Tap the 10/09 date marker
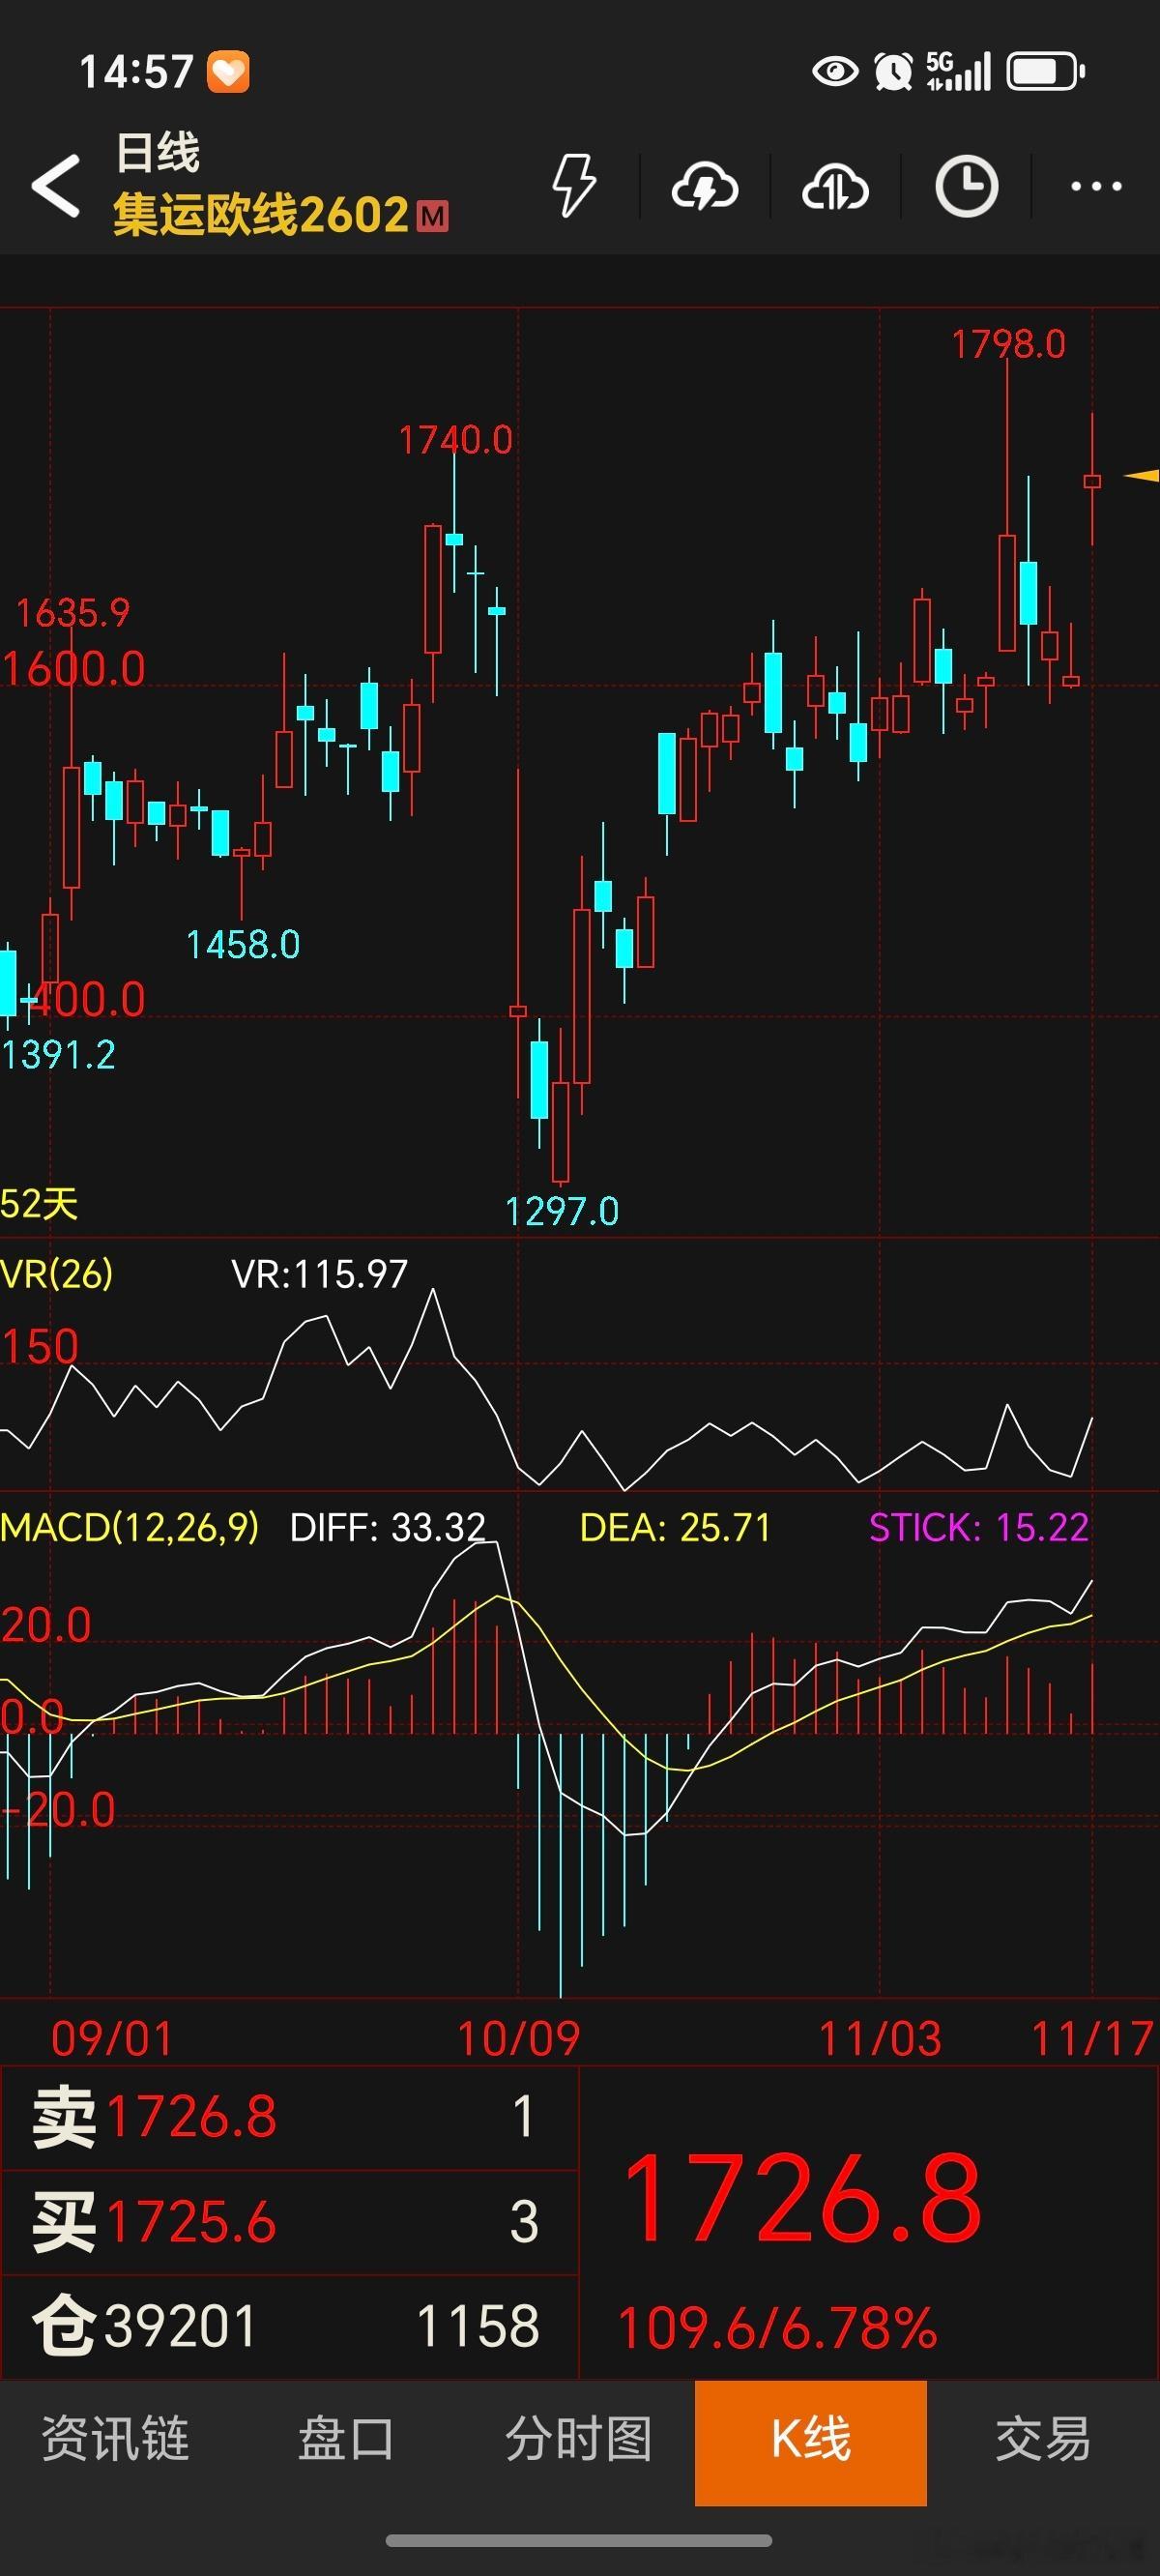 click(518, 2038)
